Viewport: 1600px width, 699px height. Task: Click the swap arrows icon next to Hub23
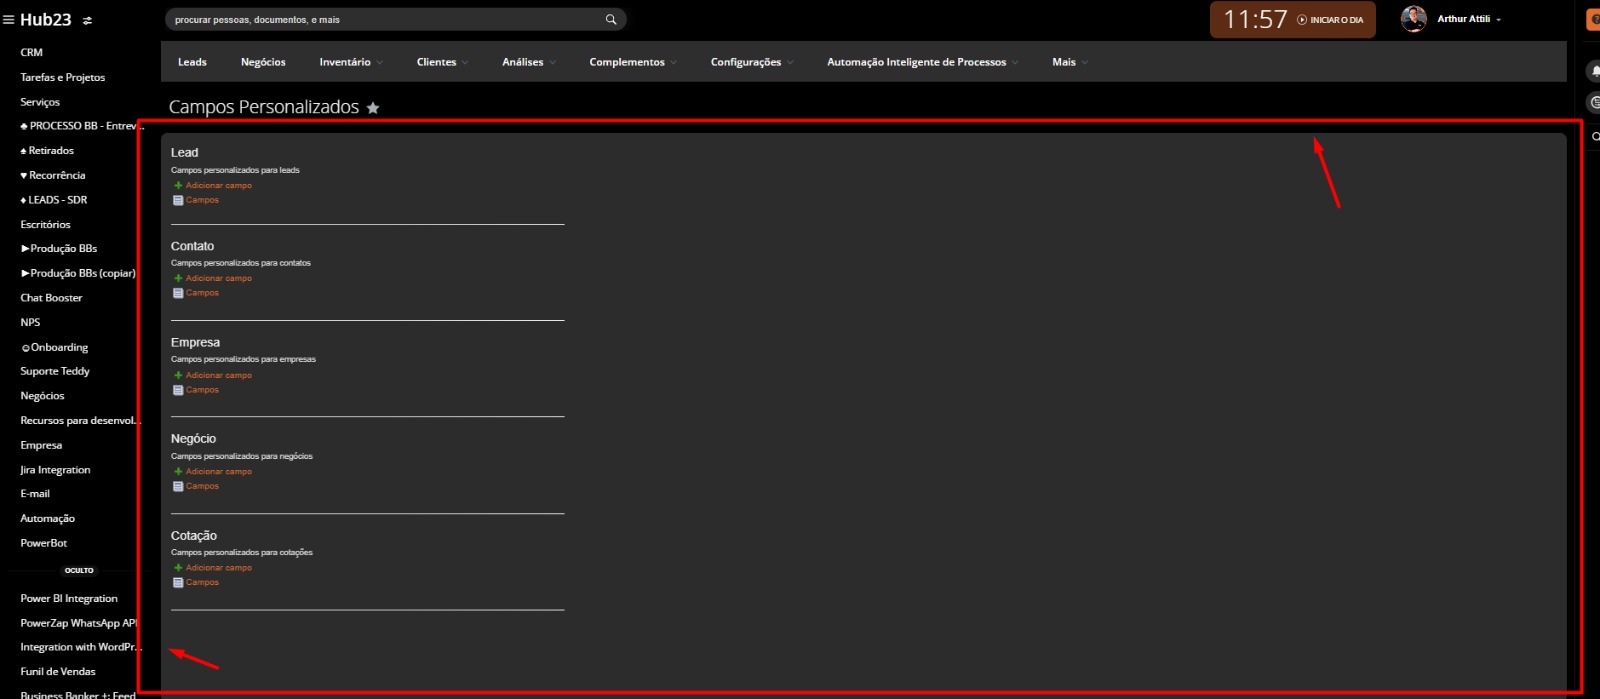(x=87, y=20)
